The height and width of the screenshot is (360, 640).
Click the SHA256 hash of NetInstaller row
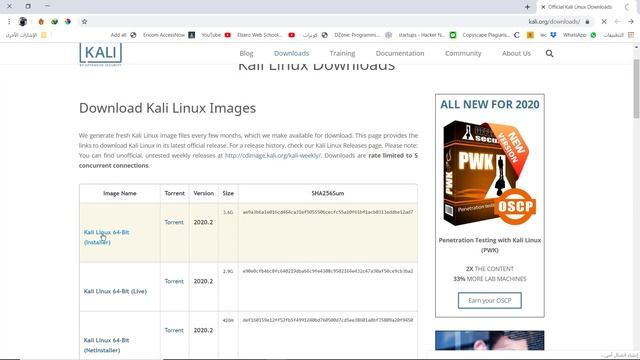328,320
